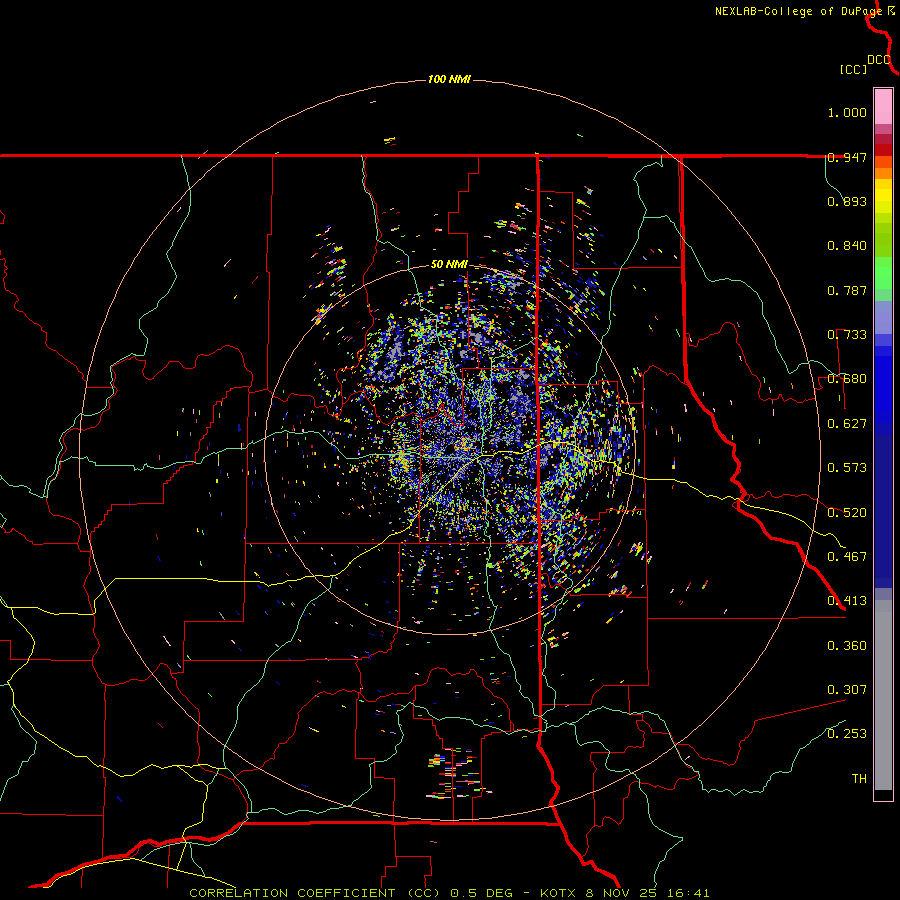Image resolution: width=900 pixels, height=900 pixels.
Task: Click the 0.360 color scale value
Action: click(x=847, y=646)
